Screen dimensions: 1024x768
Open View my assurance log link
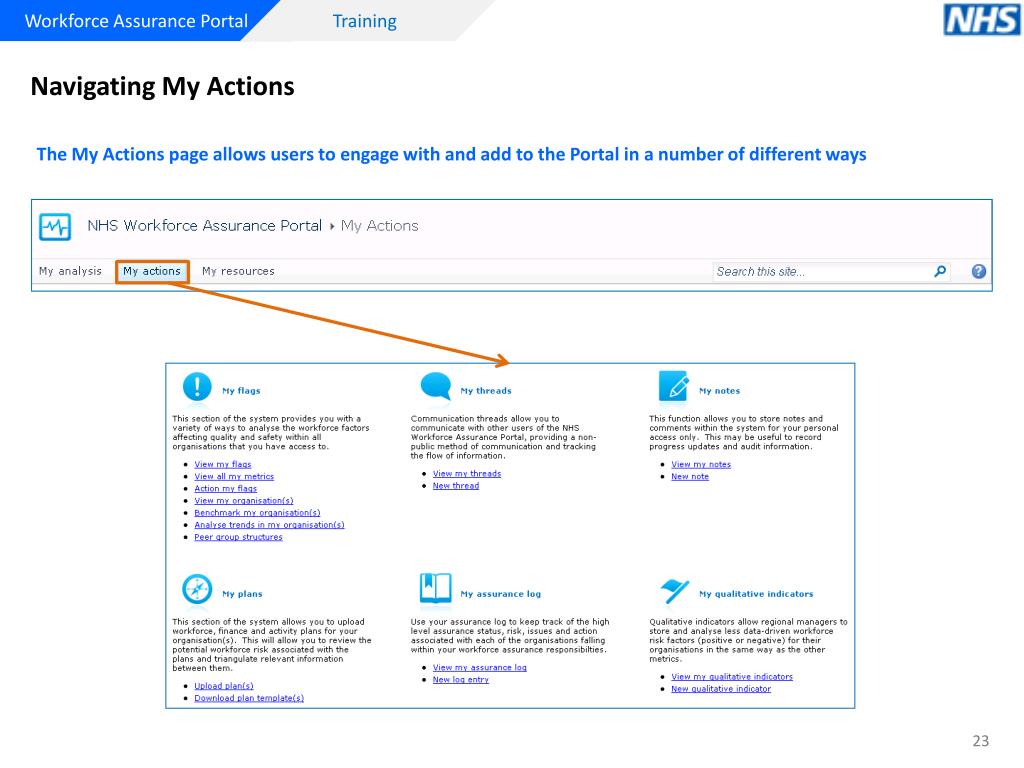[479, 667]
